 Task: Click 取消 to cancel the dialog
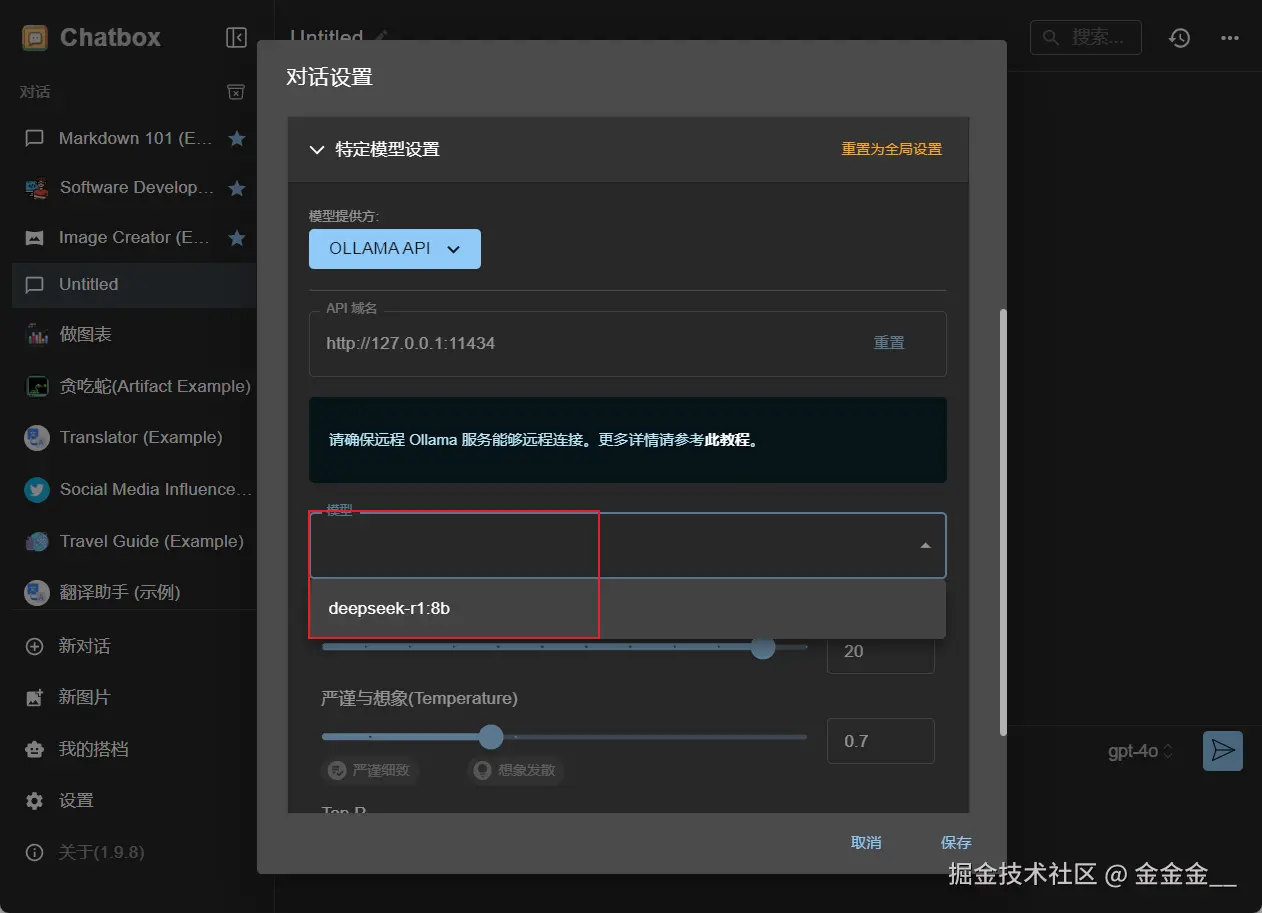[x=866, y=842]
